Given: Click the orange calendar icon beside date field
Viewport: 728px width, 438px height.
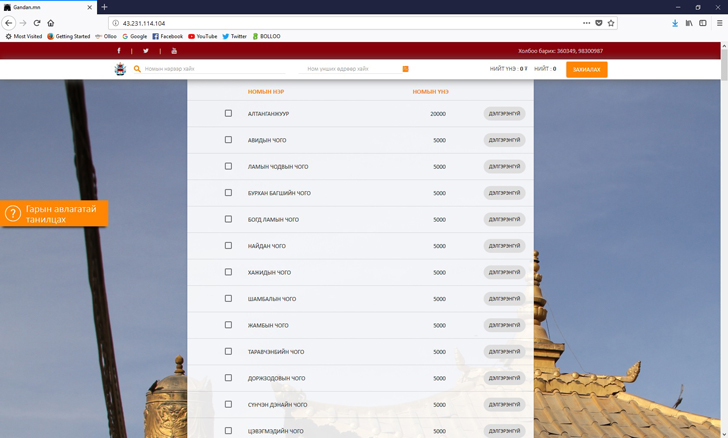Looking at the screenshot, I should 405,69.
